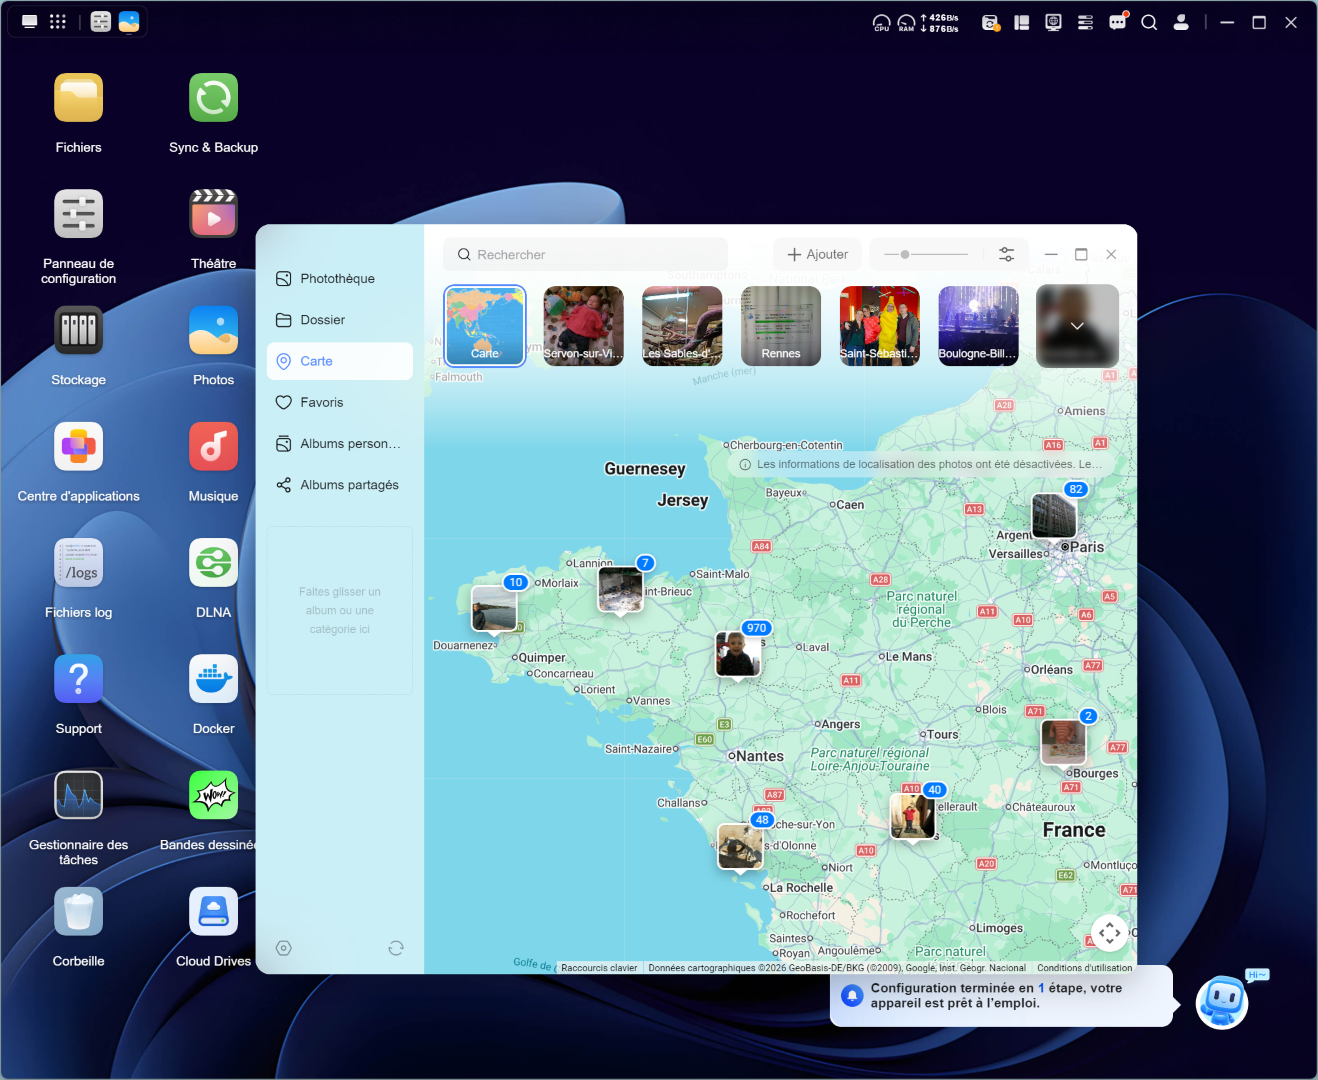Click the Configuration terminée notification
The image size is (1318, 1080).
click(1001, 996)
